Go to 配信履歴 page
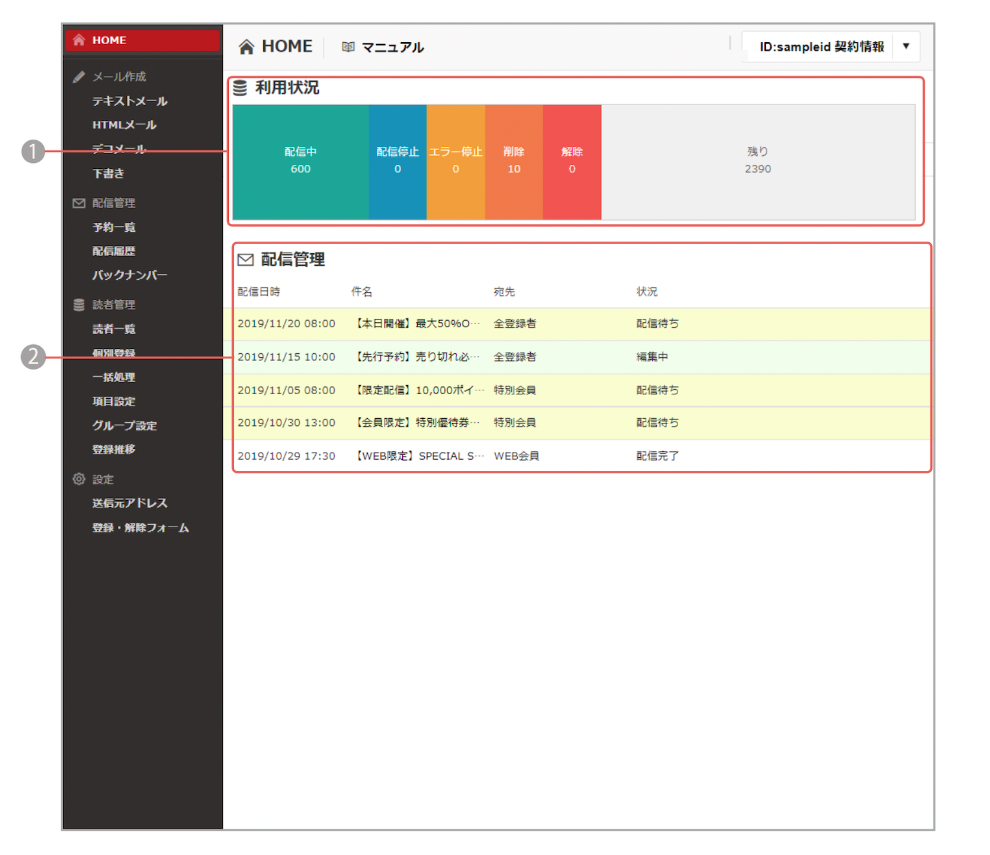 coord(113,251)
